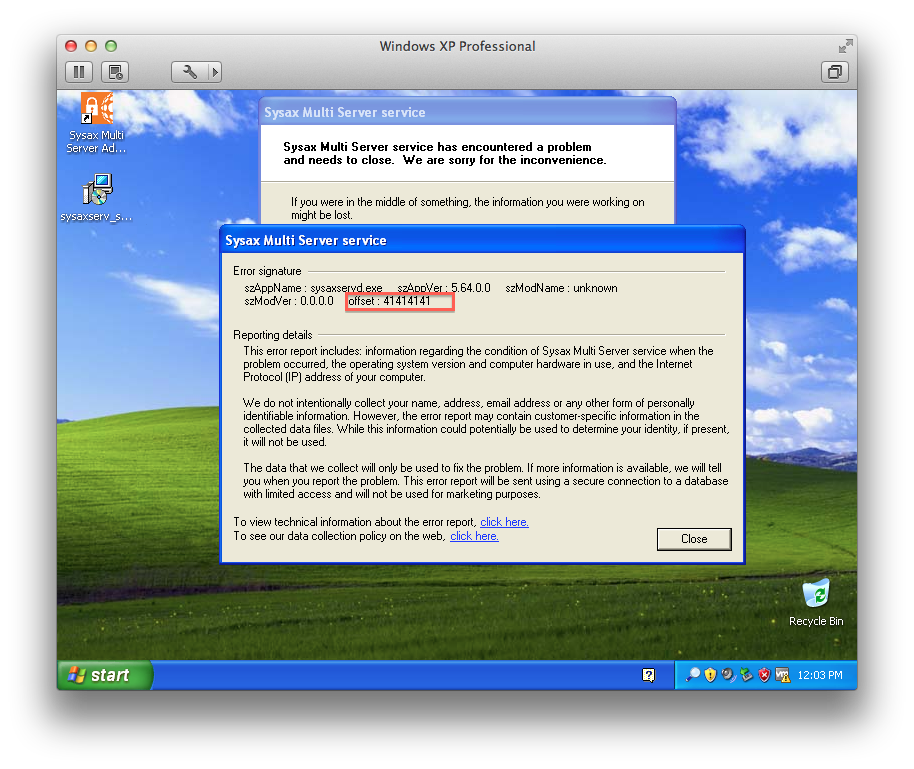The image size is (914, 769).
Task: Click the help balloon icon in taskbar
Action: tap(648, 675)
